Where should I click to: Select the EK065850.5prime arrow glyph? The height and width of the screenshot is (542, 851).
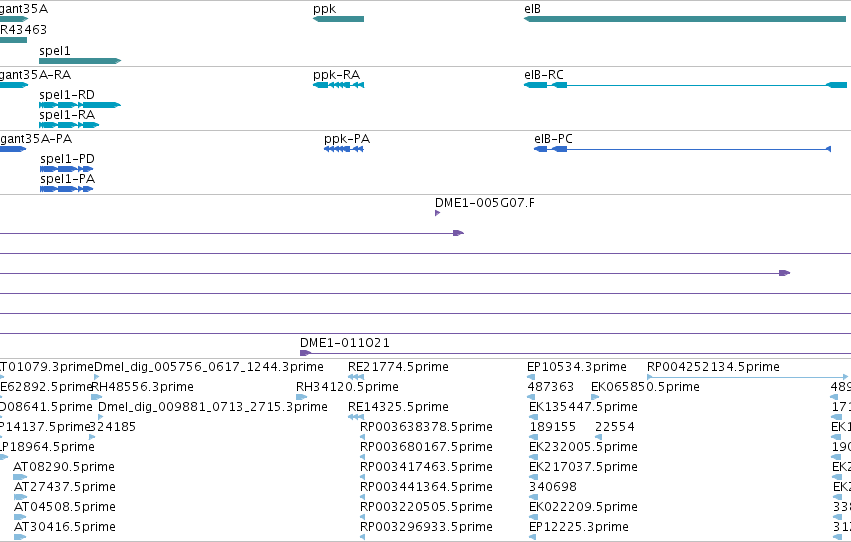tap(595, 397)
